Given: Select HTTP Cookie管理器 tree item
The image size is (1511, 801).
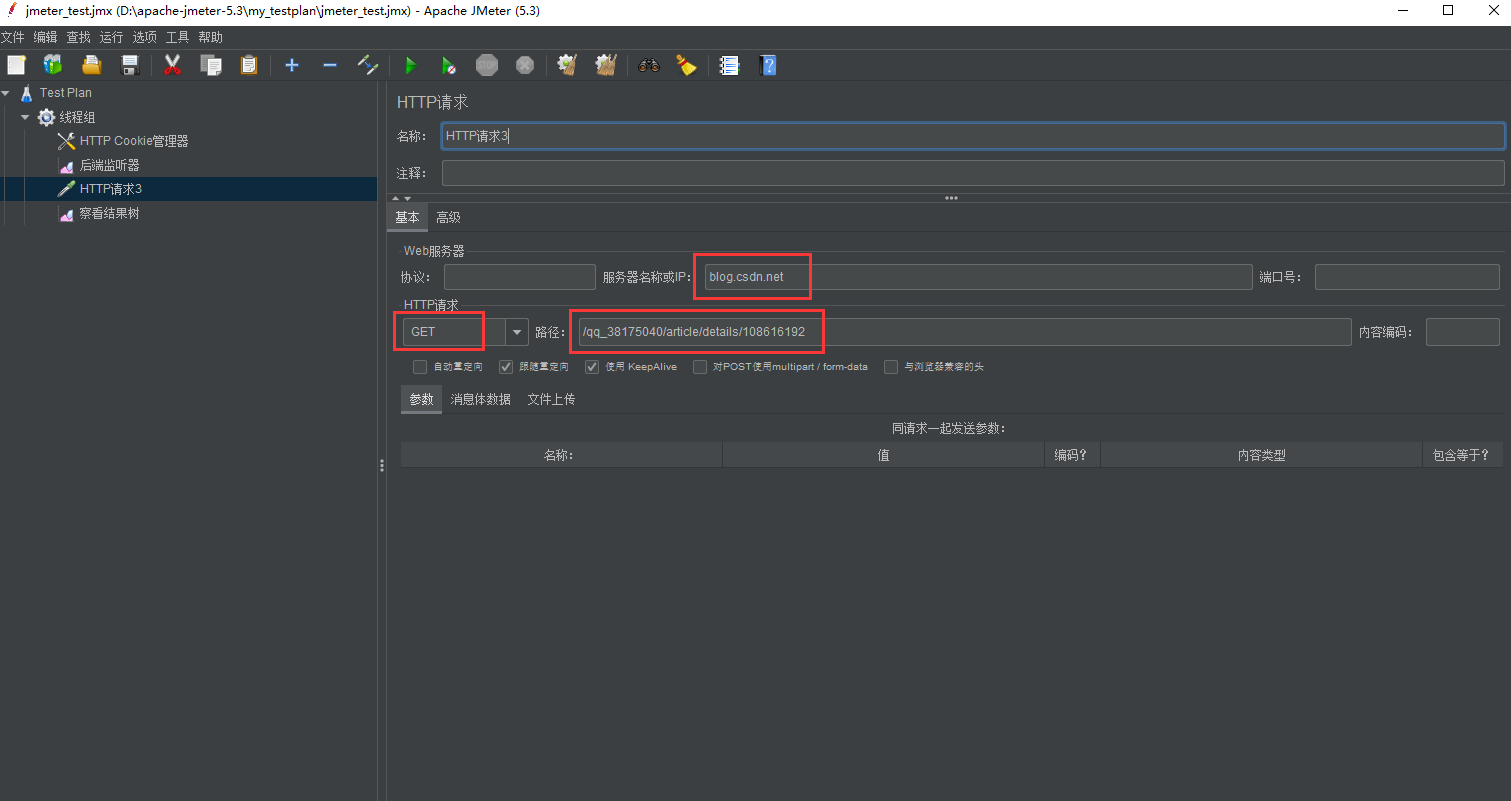Looking at the screenshot, I should pos(134,141).
